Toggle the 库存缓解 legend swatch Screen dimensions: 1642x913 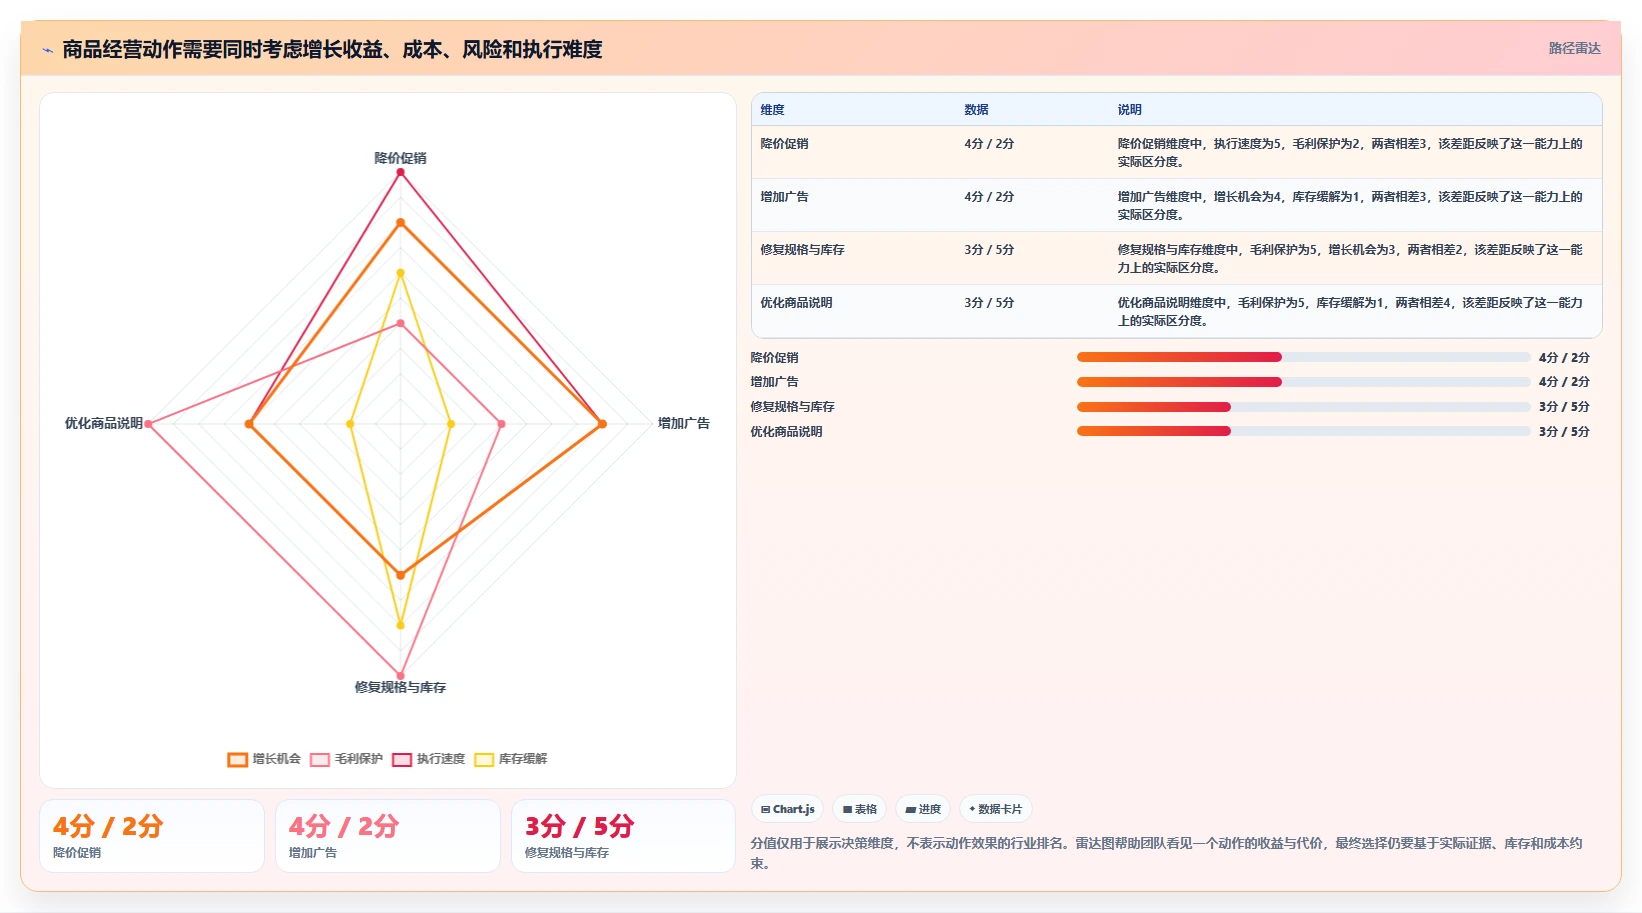484,759
